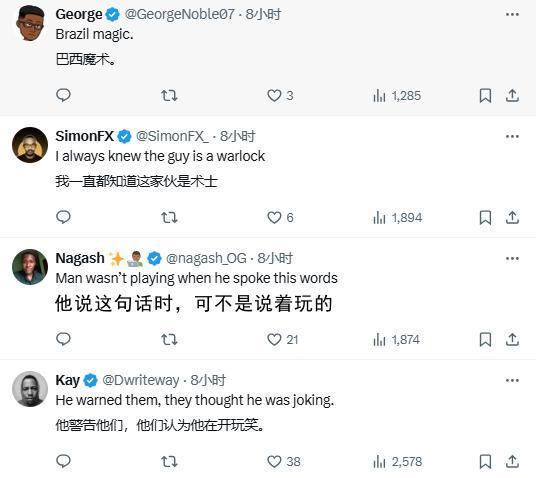Image resolution: width=536 pixels, height=478 pixels.
Task: Retweet George's Brazil magic post
Action: click(169, 95)
